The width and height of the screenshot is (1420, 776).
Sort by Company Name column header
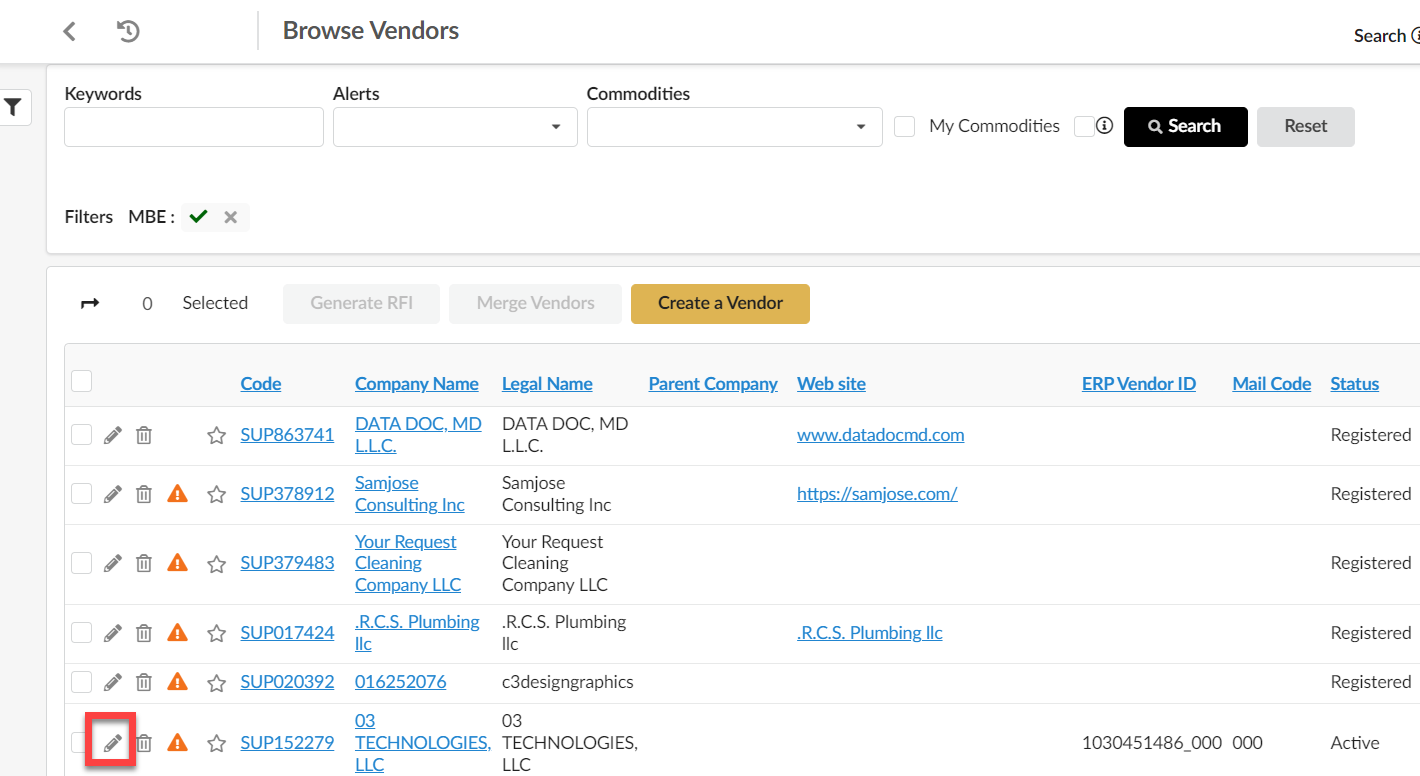click(417, 384)
